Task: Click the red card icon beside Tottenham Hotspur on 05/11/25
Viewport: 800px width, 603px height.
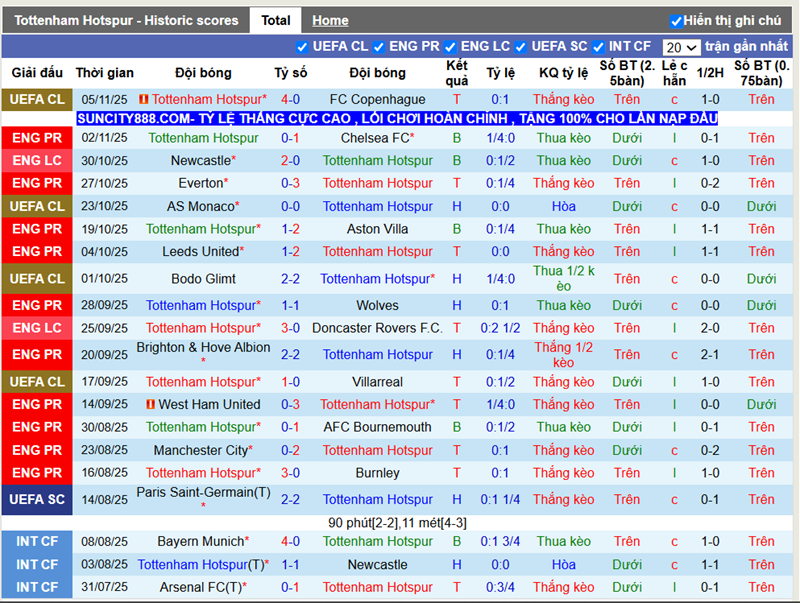Action: (x=144, y=99)
